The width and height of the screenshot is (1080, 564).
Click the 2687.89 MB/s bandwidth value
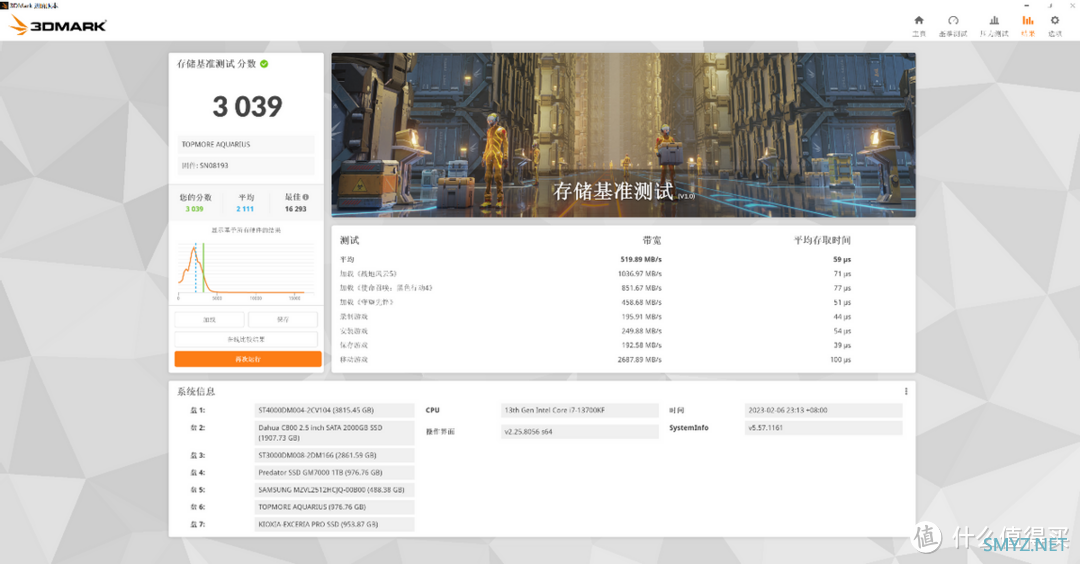coord(640,359)
